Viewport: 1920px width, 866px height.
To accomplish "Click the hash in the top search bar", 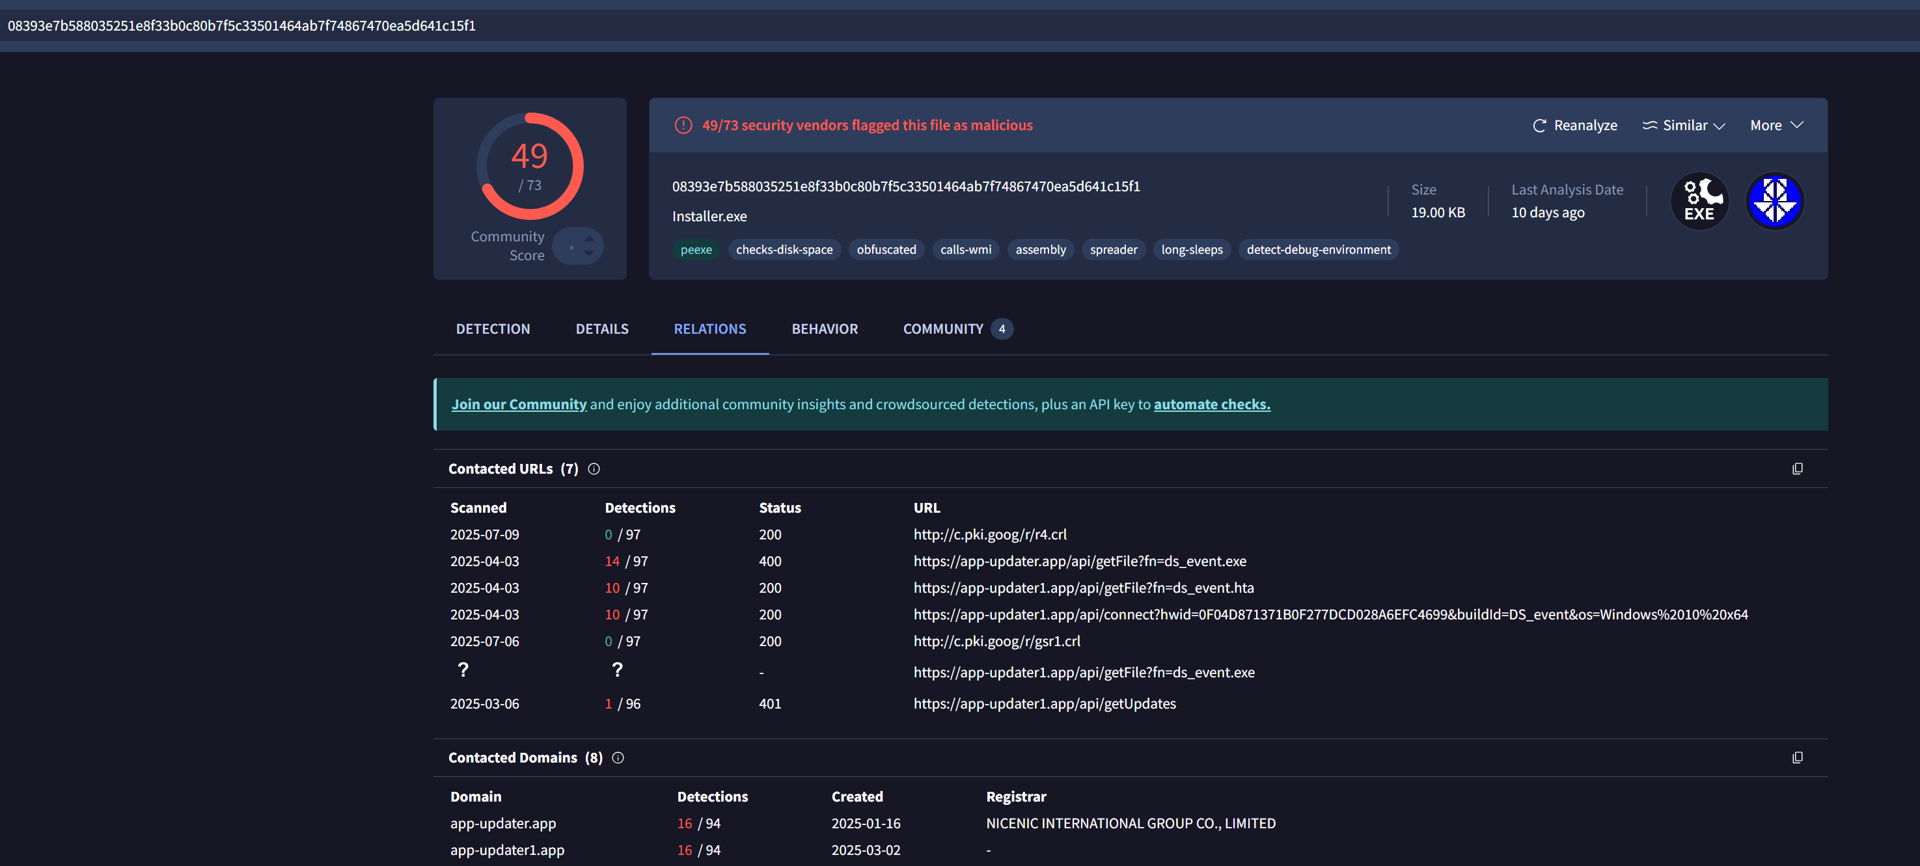I will click(242, 26).
